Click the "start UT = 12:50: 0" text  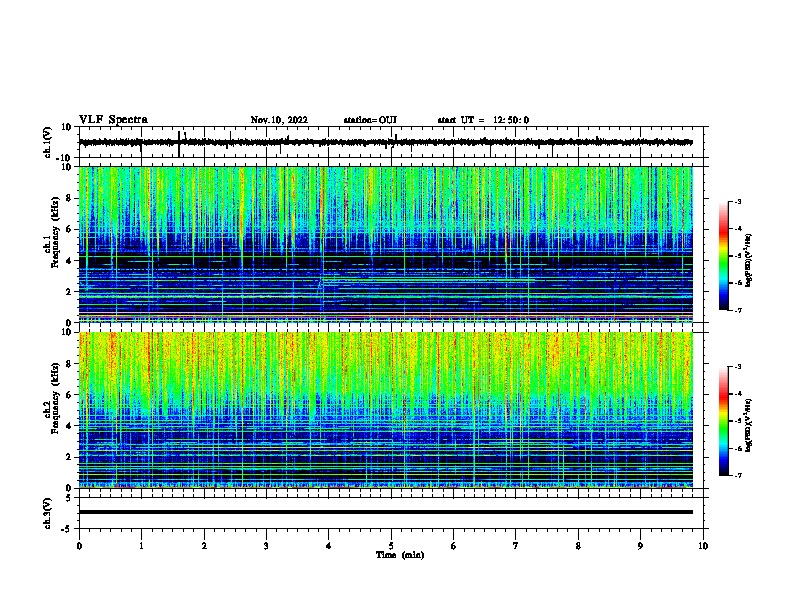483,120
